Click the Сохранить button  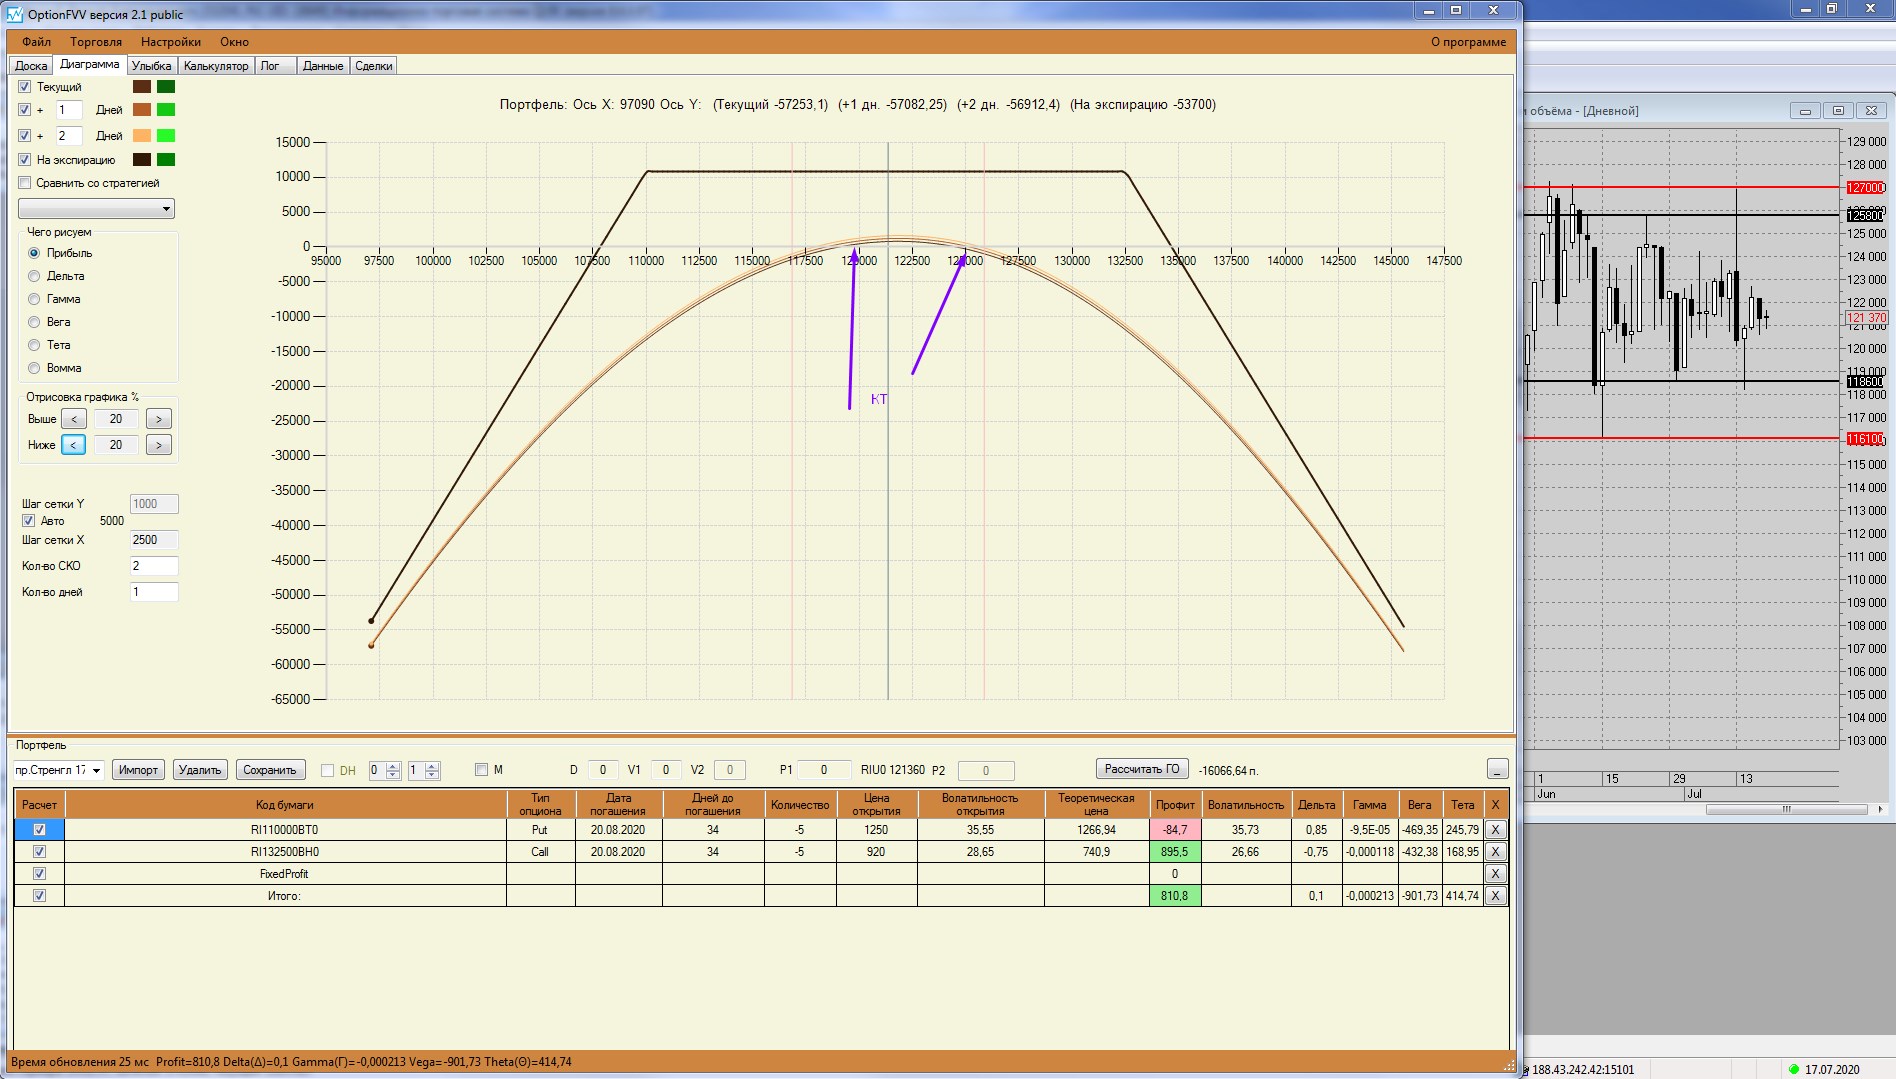(270, 770)
